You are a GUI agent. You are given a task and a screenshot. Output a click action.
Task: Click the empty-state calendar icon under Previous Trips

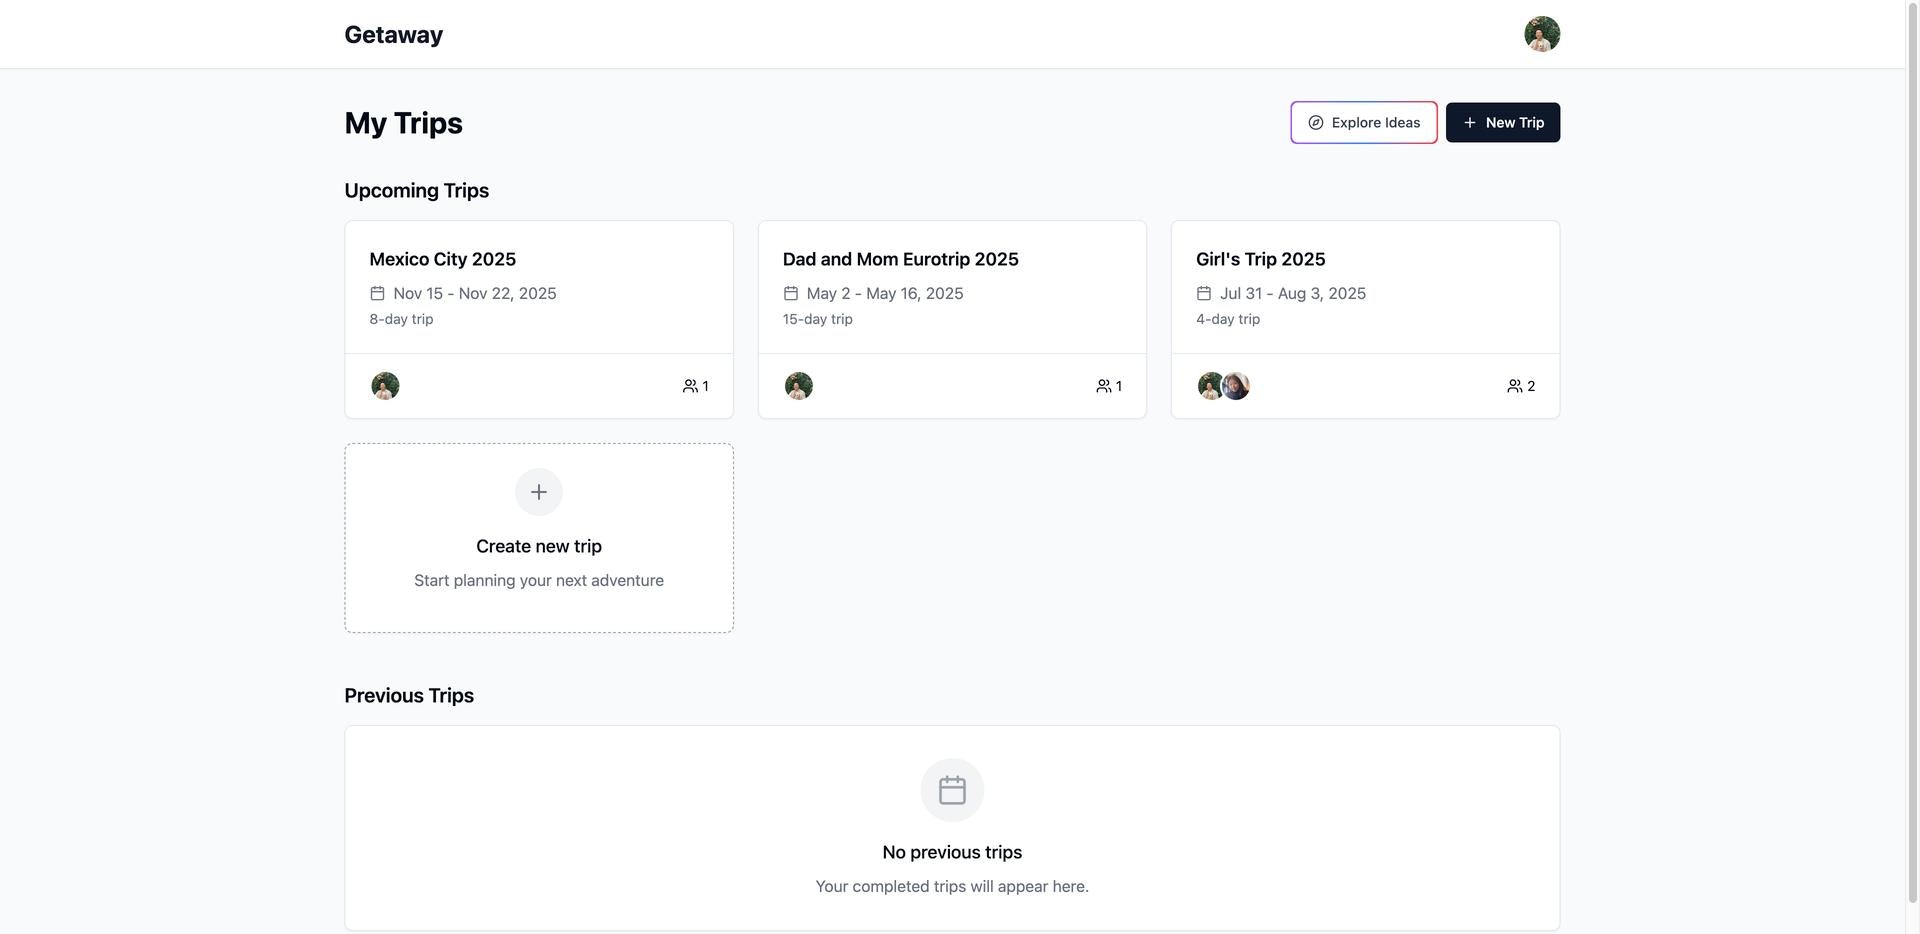[951, 790]
